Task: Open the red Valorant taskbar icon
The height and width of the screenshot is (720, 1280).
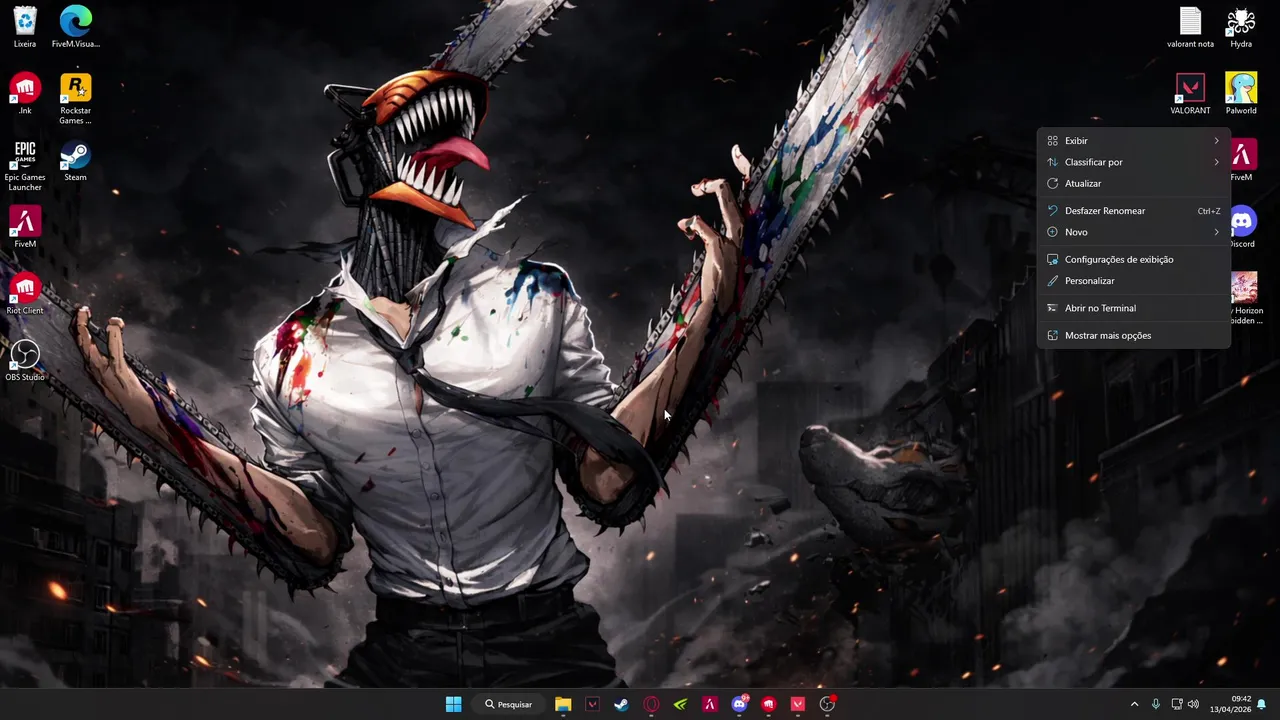Action: 797,704
